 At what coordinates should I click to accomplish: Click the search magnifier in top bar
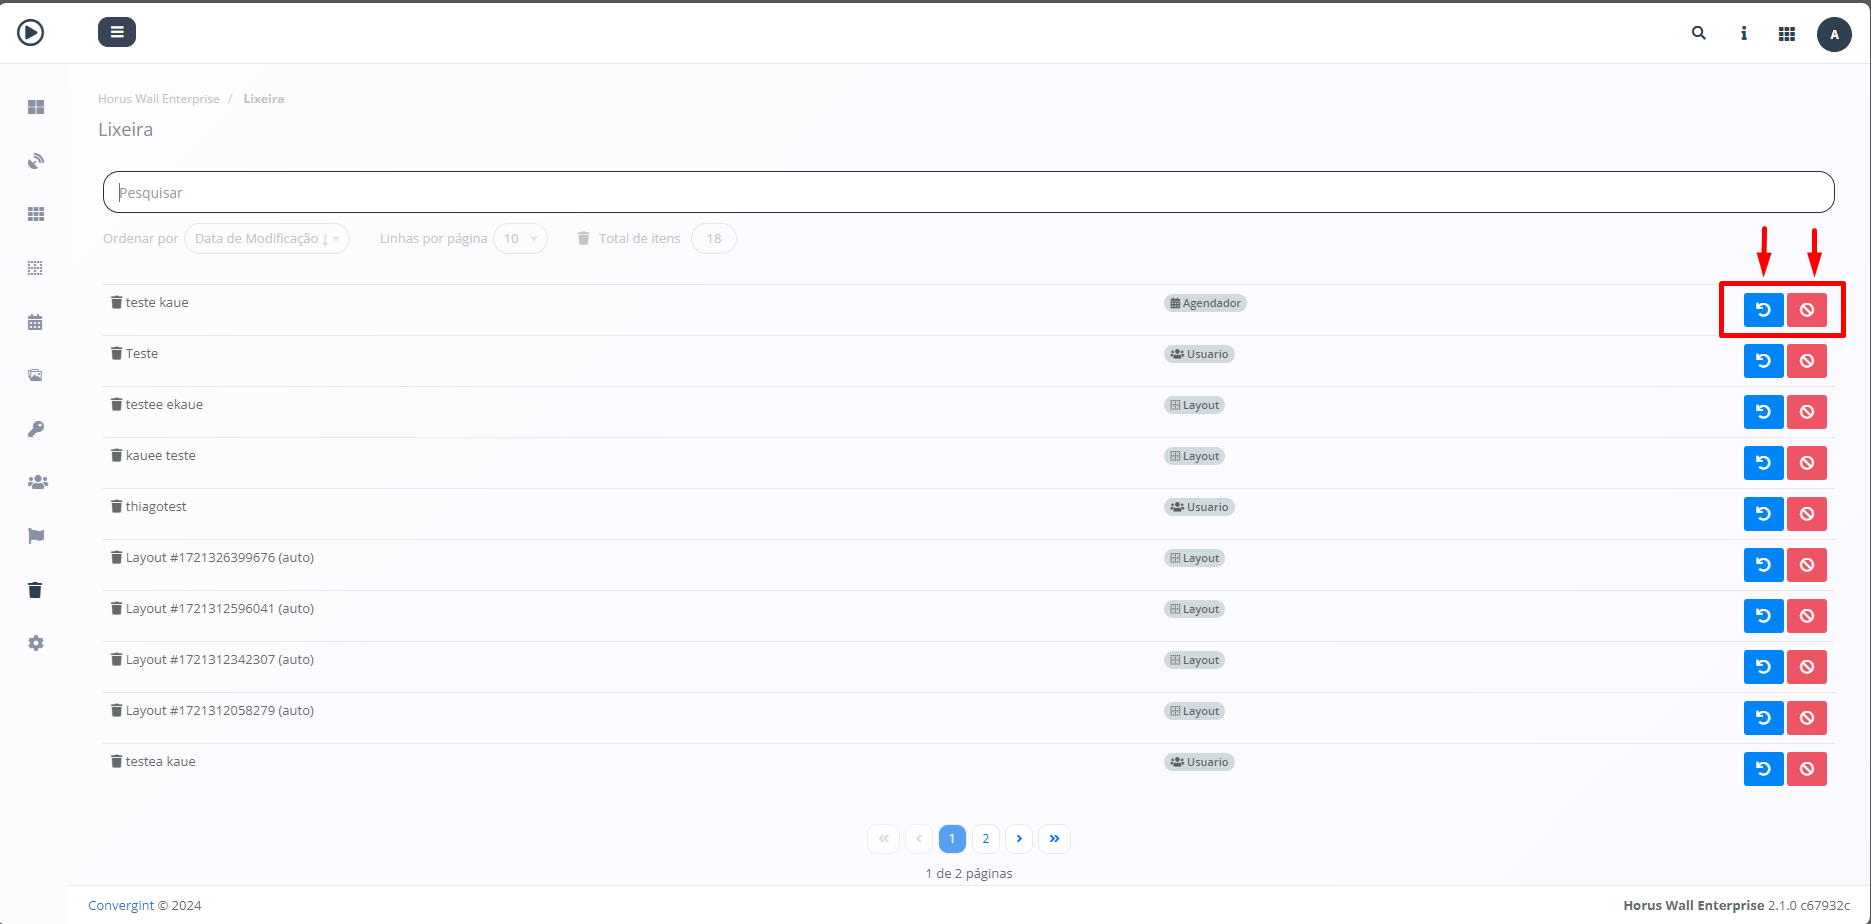click(1698, 33)
